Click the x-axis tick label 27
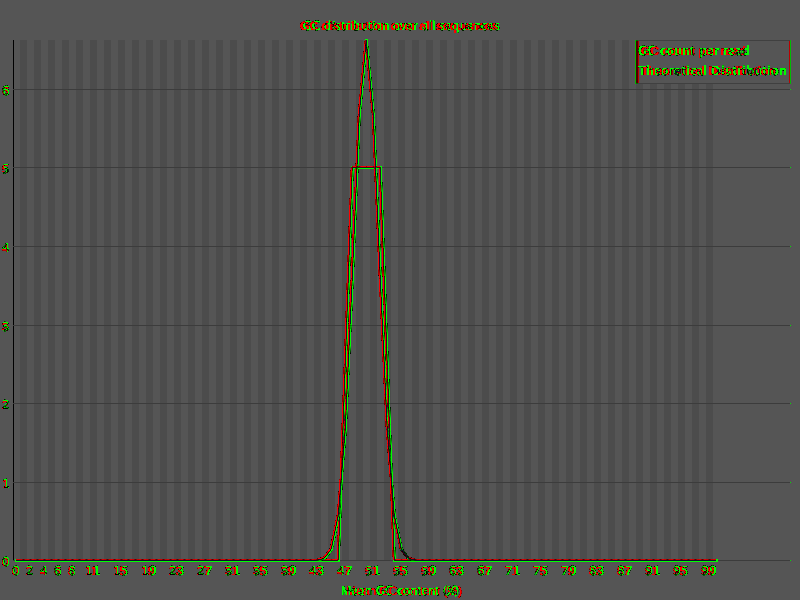Screen dimensions: 800x600 [205, 571]
